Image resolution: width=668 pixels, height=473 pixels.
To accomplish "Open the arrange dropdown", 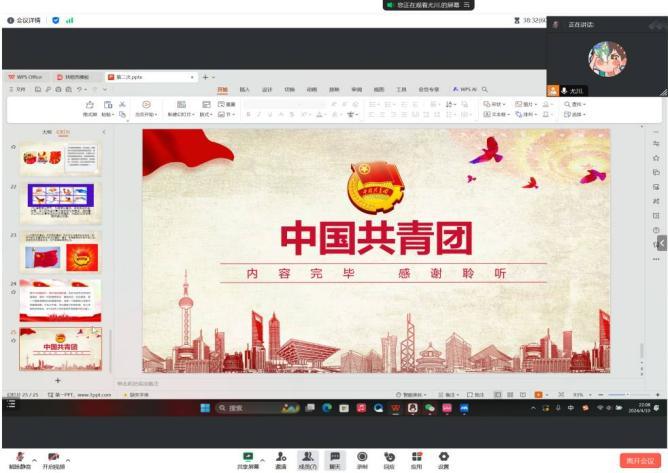I will coord(526,114).
